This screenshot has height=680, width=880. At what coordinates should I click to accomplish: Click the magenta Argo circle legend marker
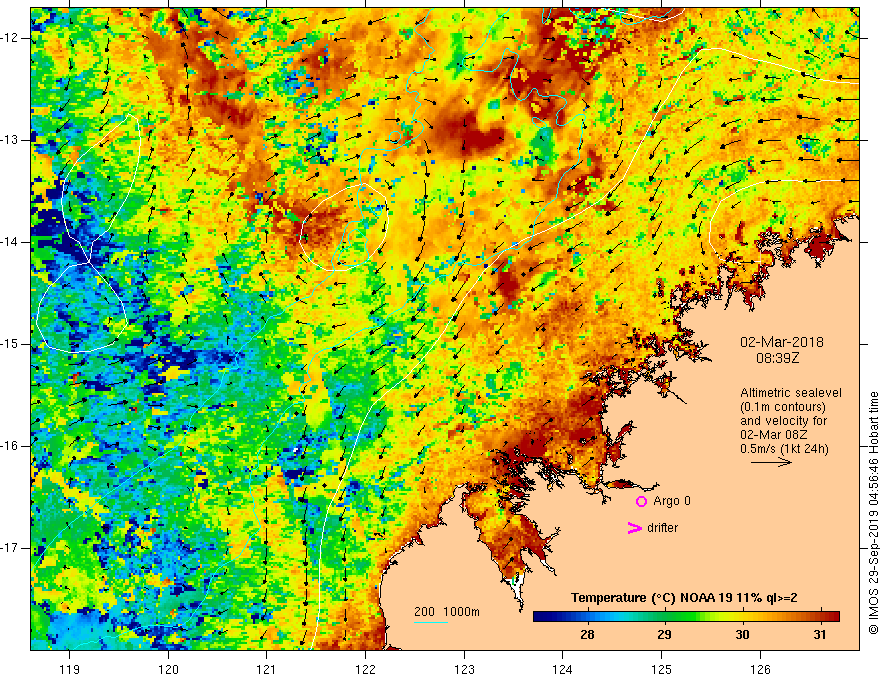[x=641, y=502]
